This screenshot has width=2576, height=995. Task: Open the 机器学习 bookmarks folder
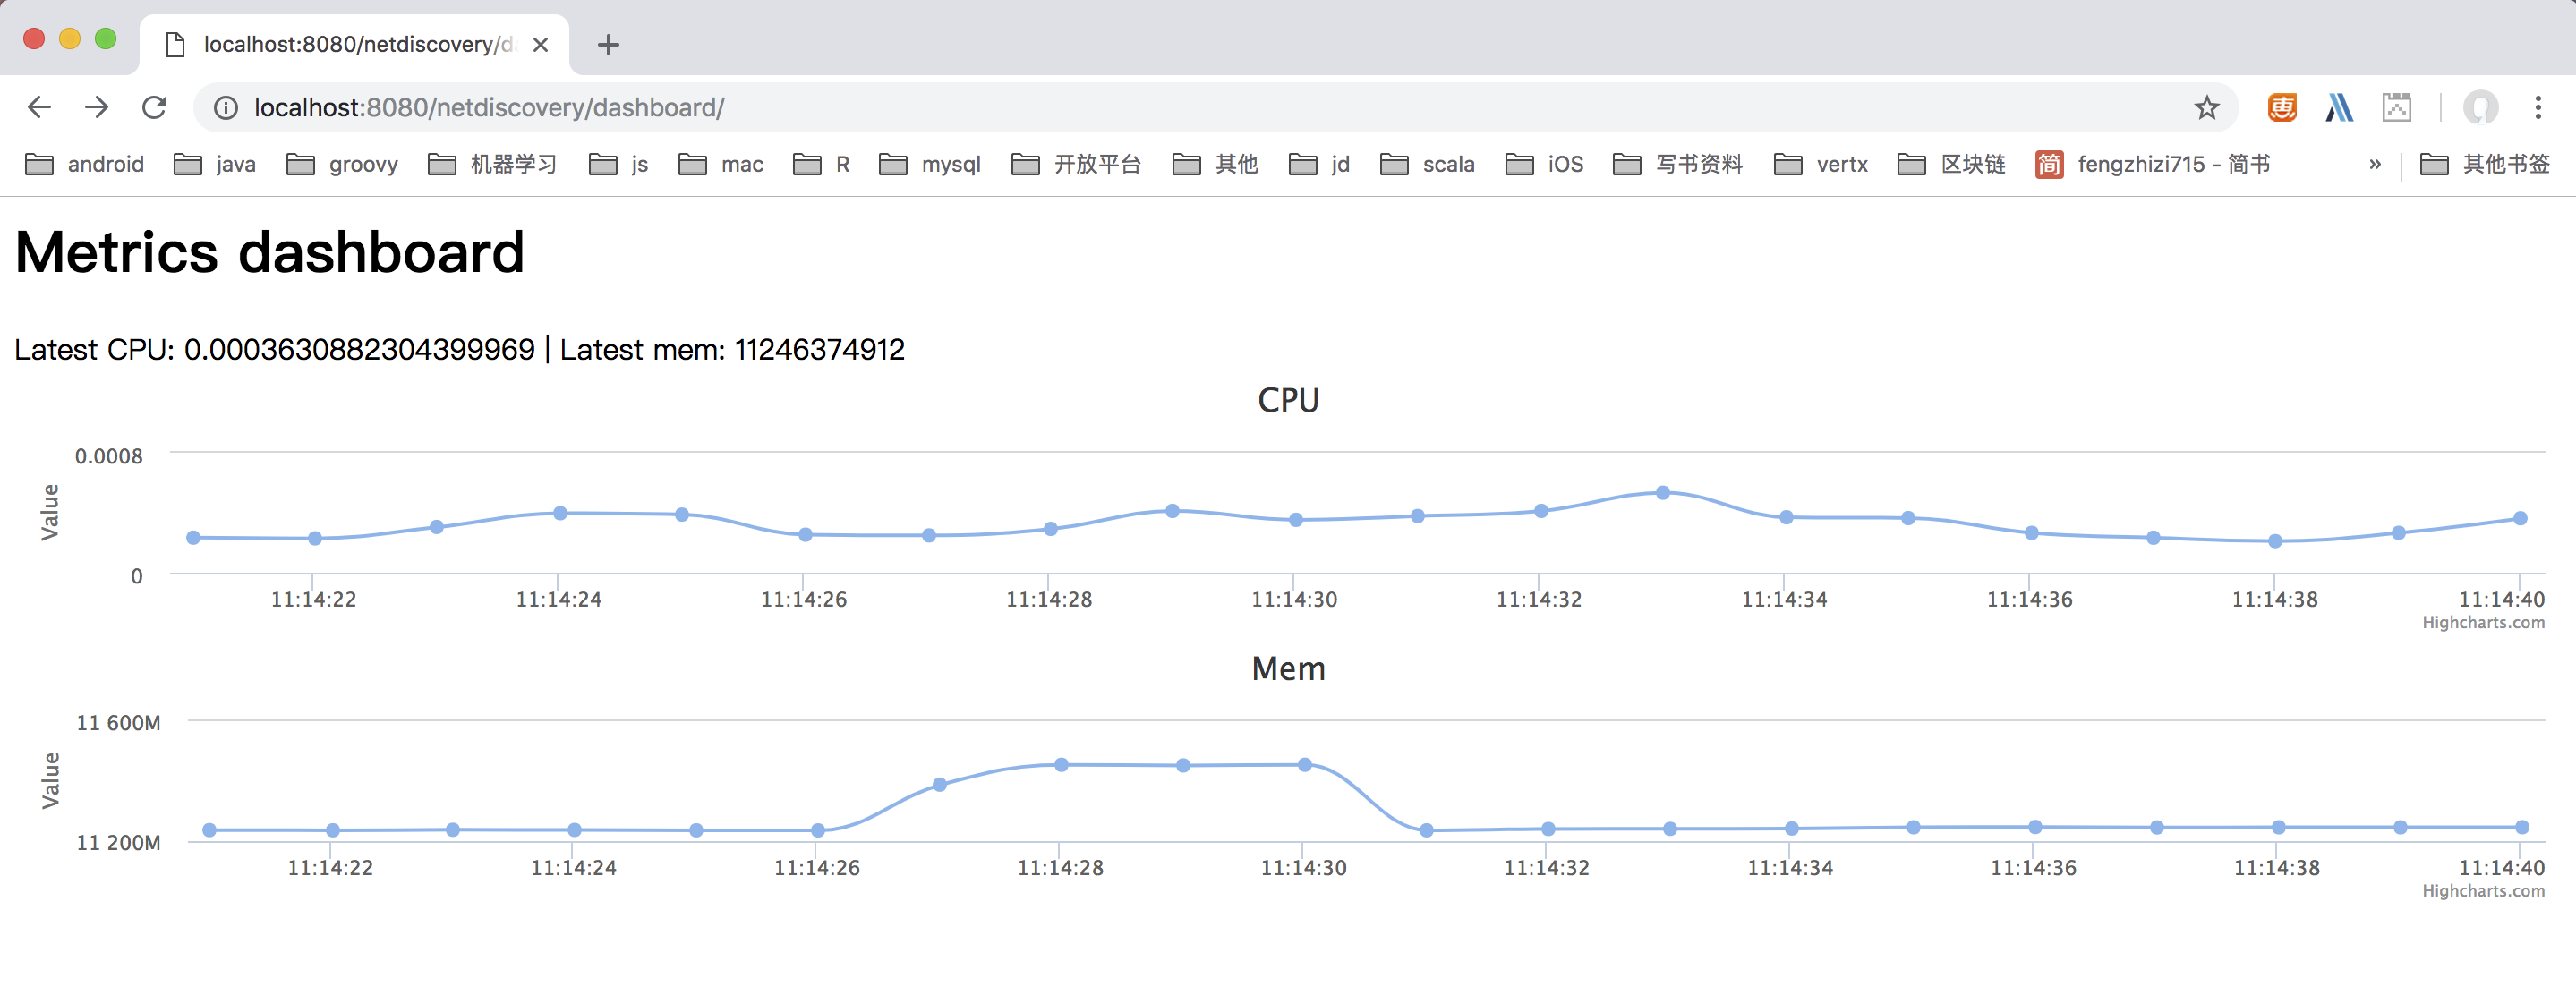coord(492,164)
